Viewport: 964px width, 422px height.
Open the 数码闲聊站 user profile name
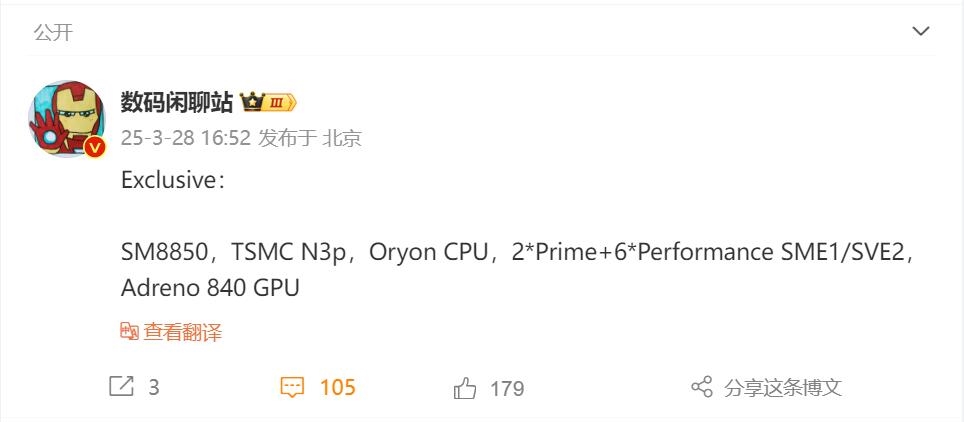pyautogui.click(x=176, y=102)
